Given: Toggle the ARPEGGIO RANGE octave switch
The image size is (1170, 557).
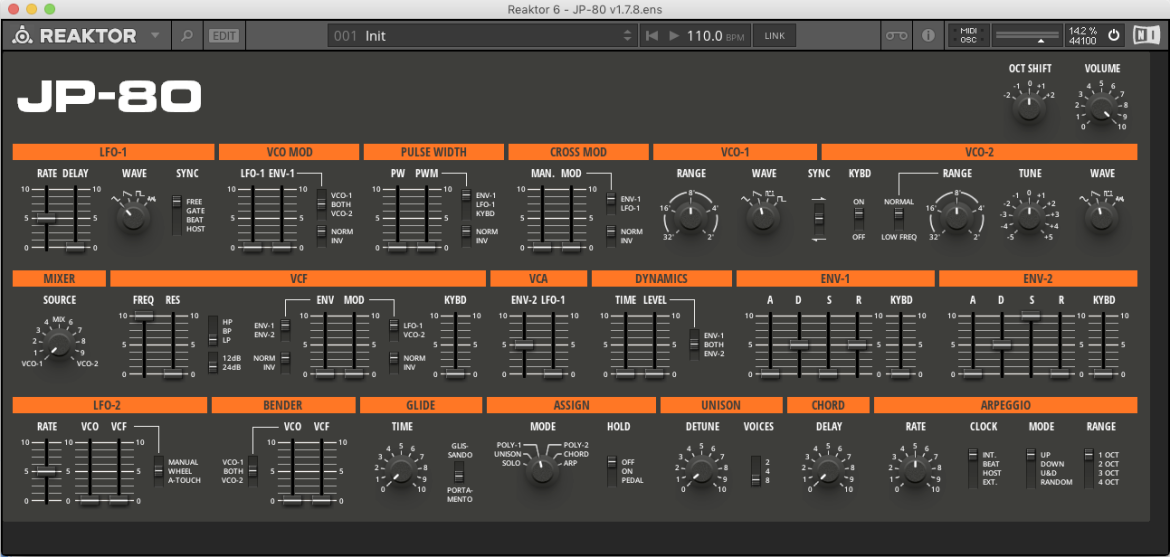Looking at the screenshot, I should coord(1088,468).
